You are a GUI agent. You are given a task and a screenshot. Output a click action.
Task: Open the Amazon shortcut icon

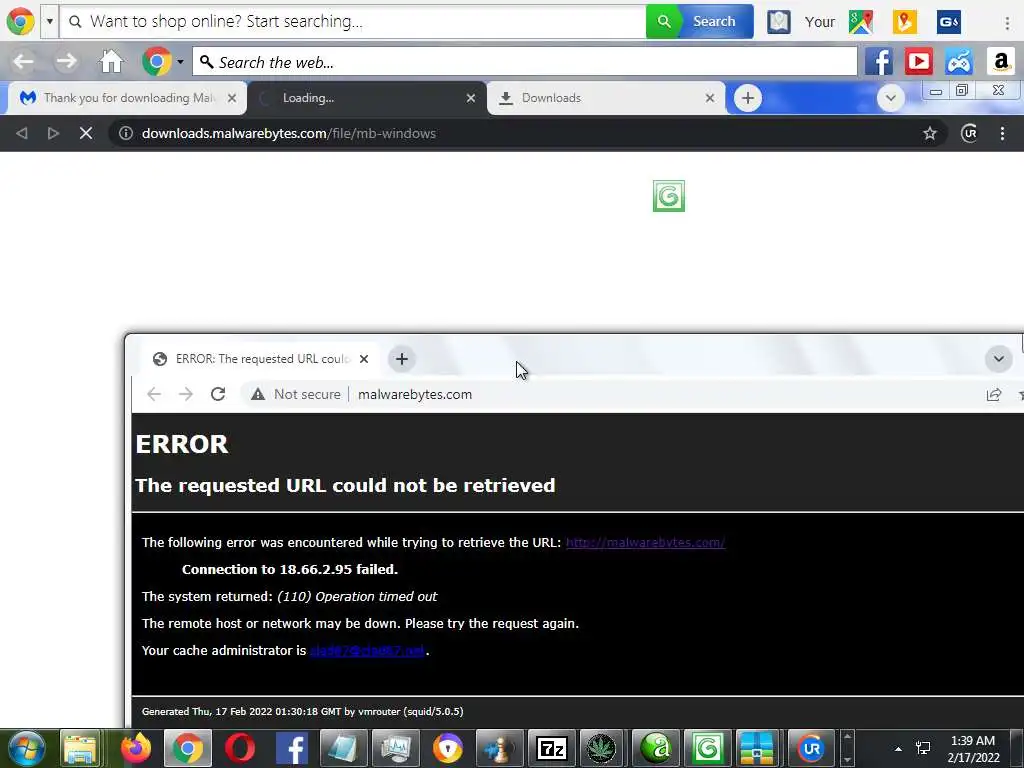tap(1000, 62)
